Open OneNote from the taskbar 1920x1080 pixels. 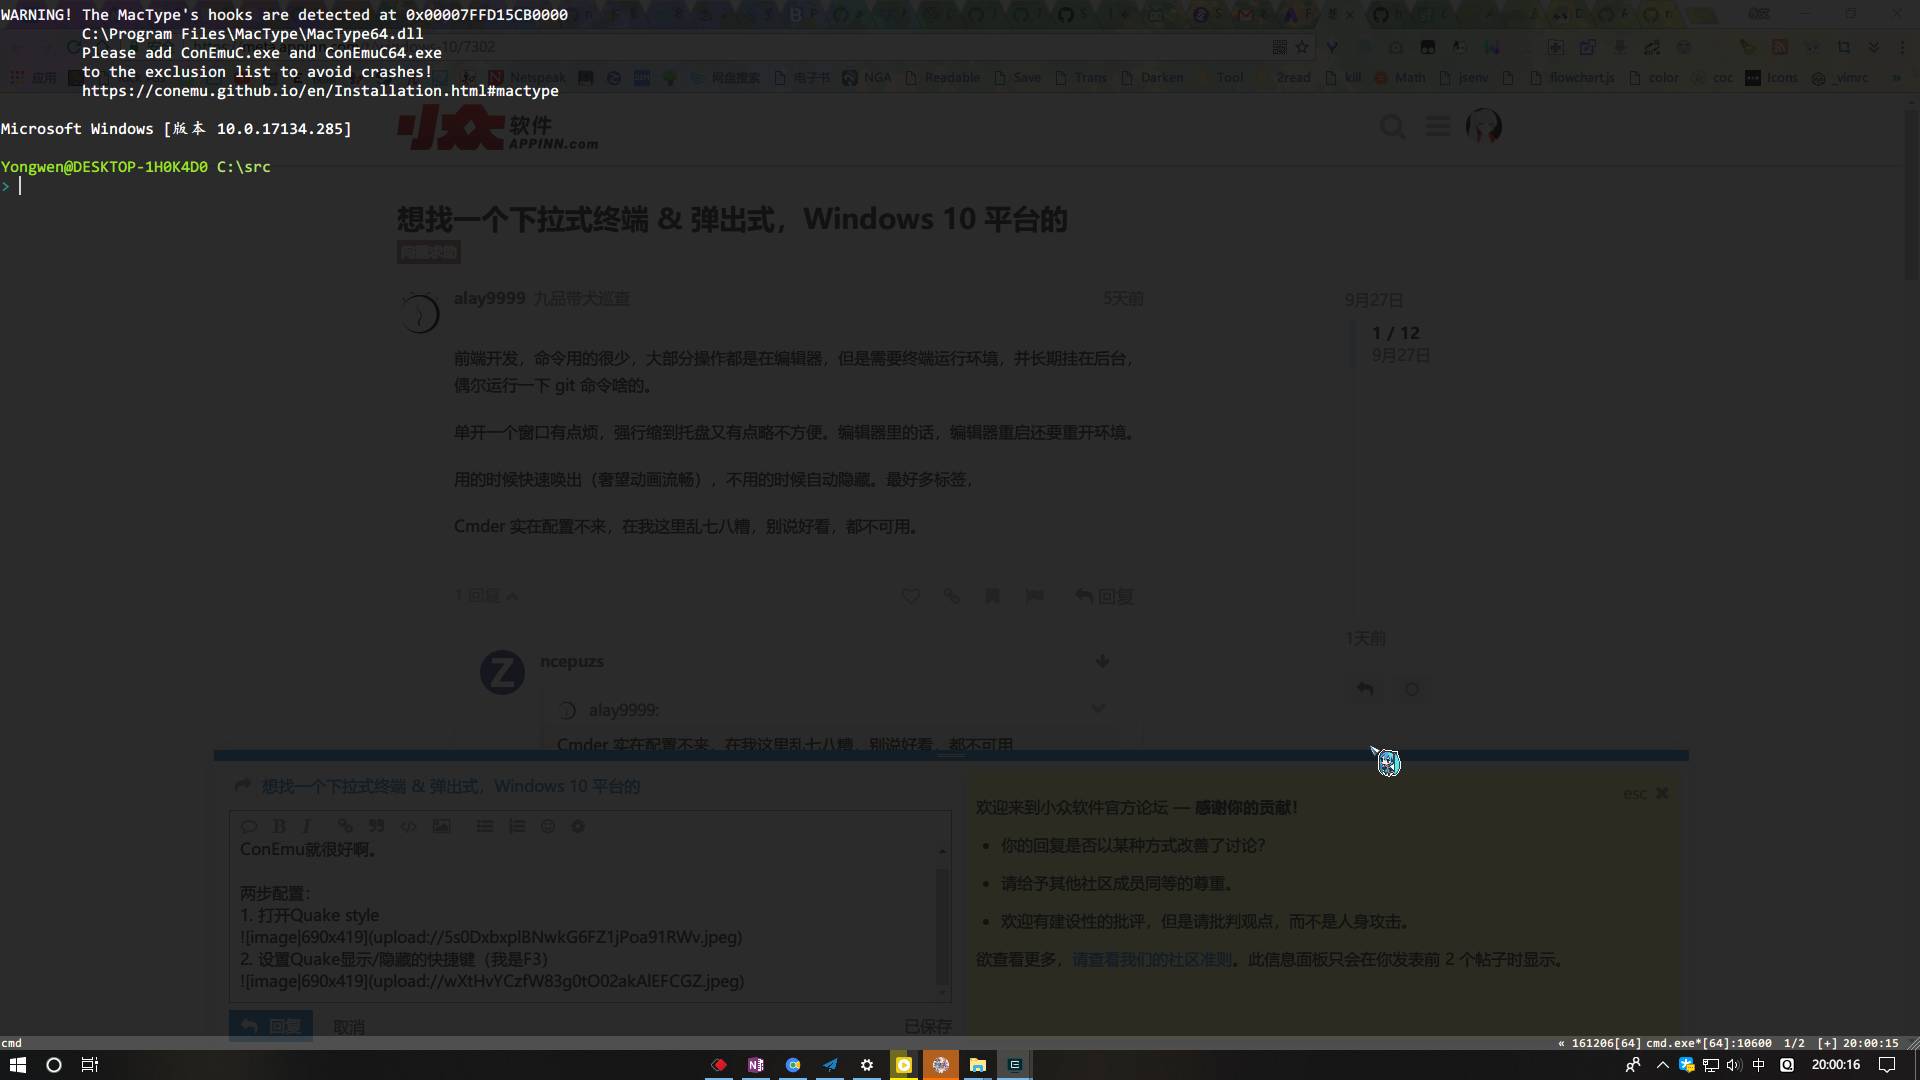point(756,1065)
